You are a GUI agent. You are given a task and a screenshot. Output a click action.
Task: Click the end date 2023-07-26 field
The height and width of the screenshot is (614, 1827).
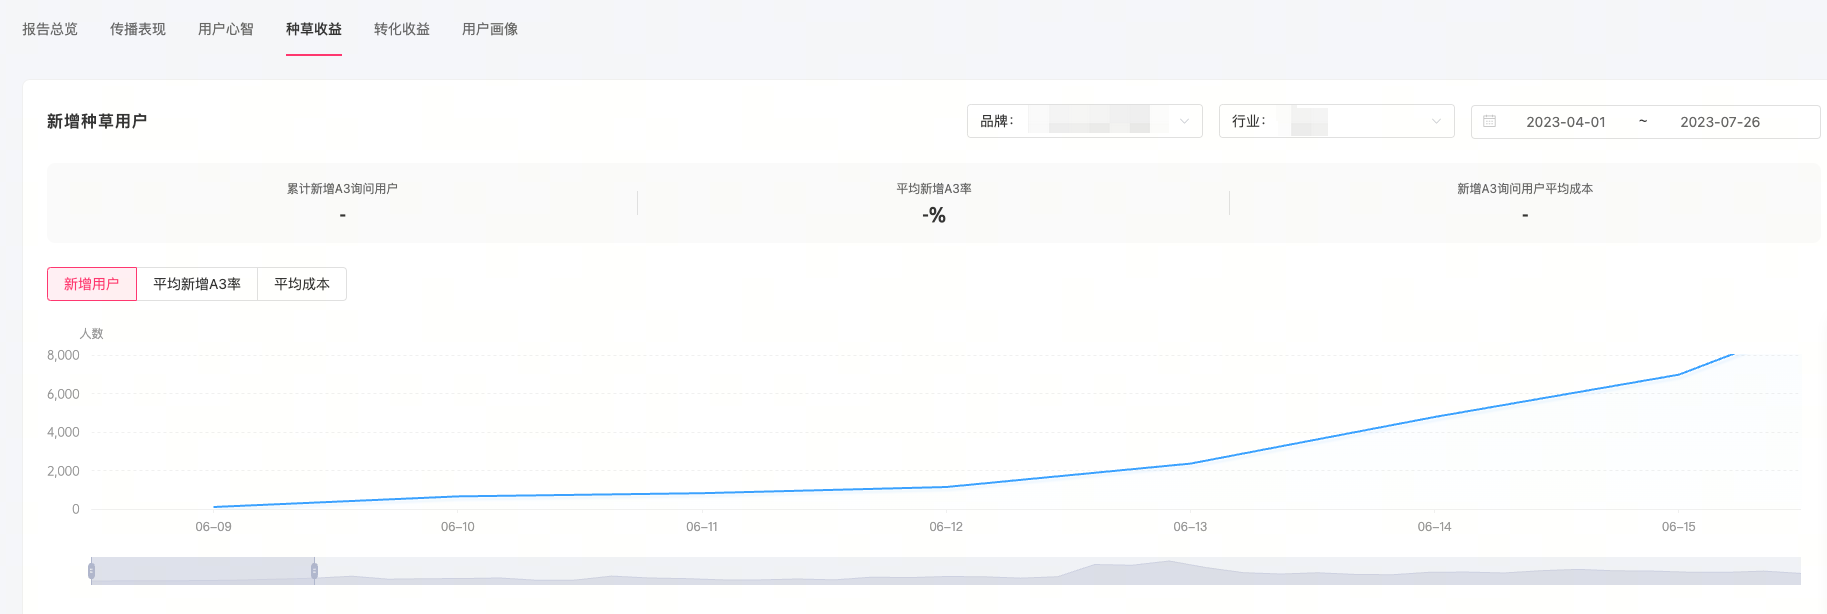coord(1719,122)
